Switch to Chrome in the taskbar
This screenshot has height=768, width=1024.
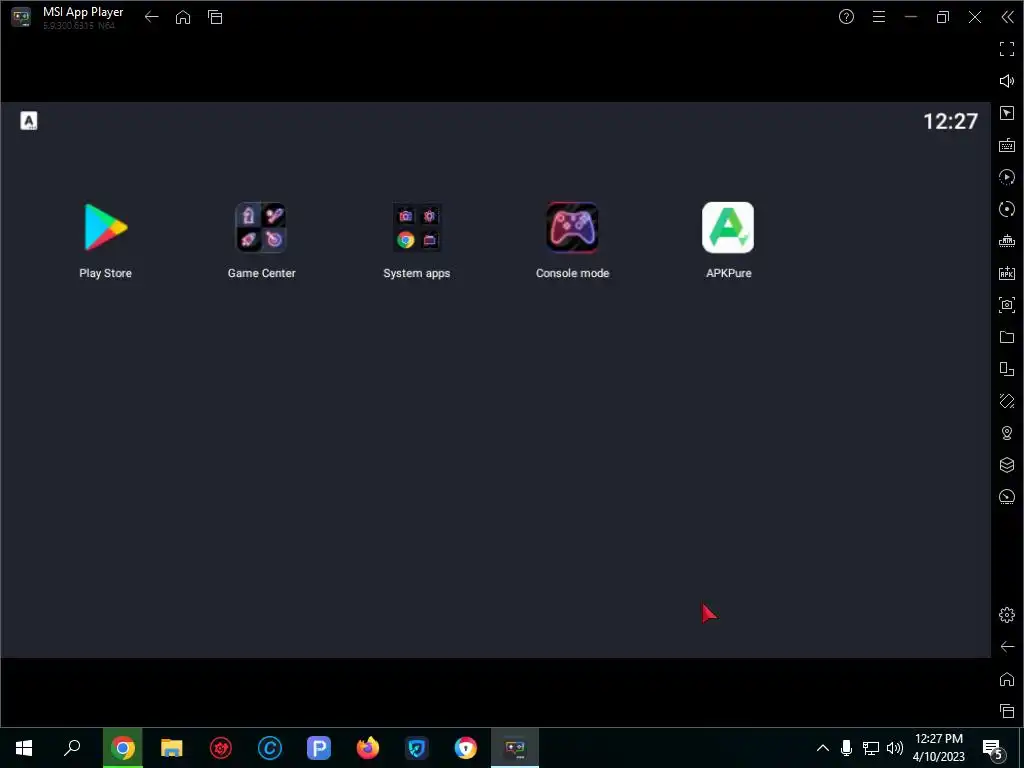click(x=122, y=748)
